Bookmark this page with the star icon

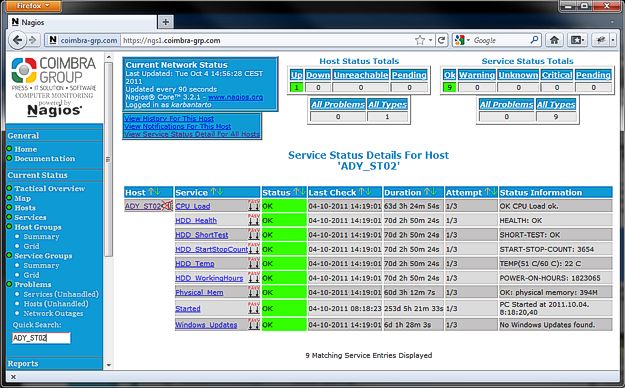420,40
